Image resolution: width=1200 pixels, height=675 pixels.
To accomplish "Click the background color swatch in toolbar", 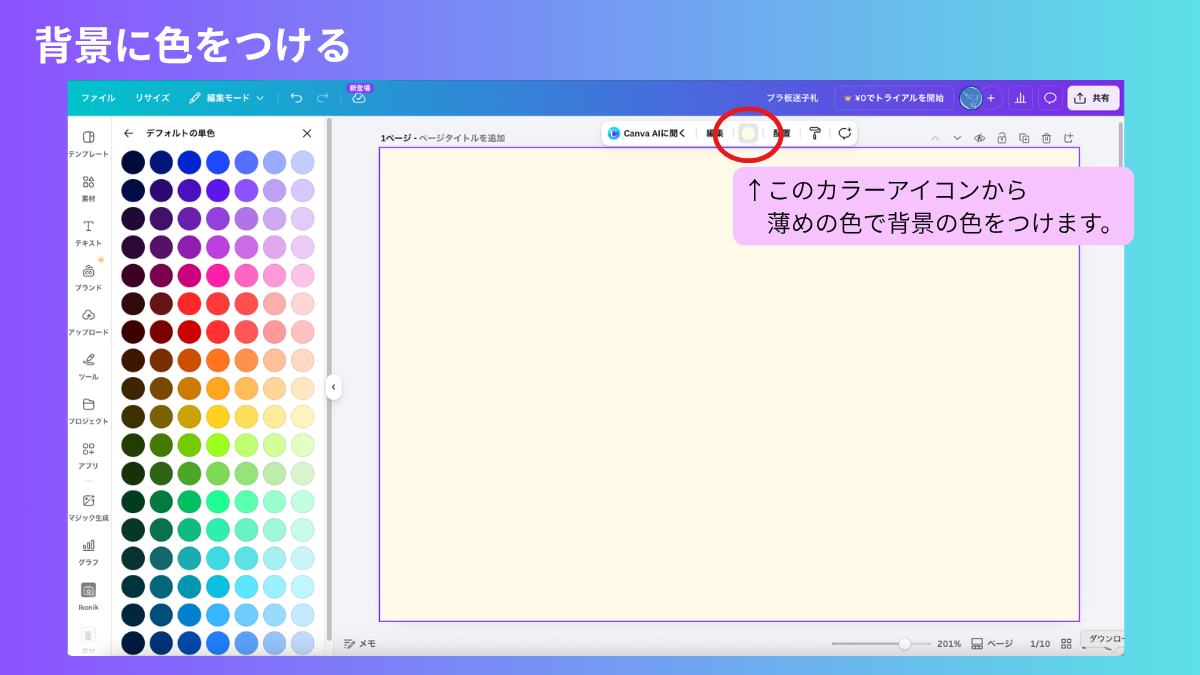I will [748, 133].
